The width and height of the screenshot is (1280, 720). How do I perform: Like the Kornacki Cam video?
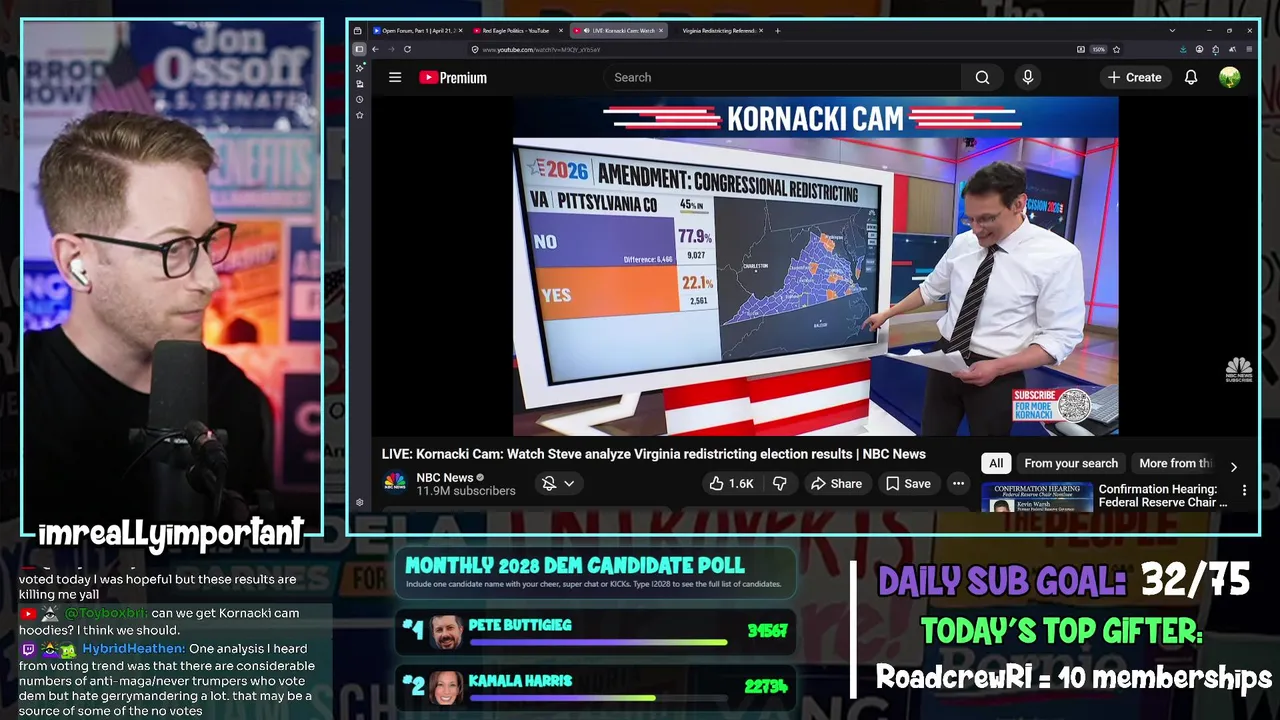pyautogui.click(x=731, y=483)
